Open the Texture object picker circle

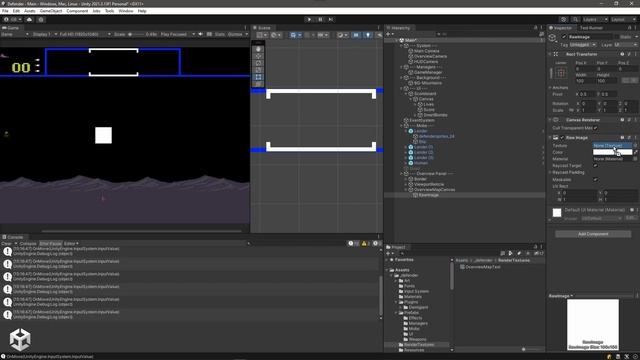(x=635, y=145)
